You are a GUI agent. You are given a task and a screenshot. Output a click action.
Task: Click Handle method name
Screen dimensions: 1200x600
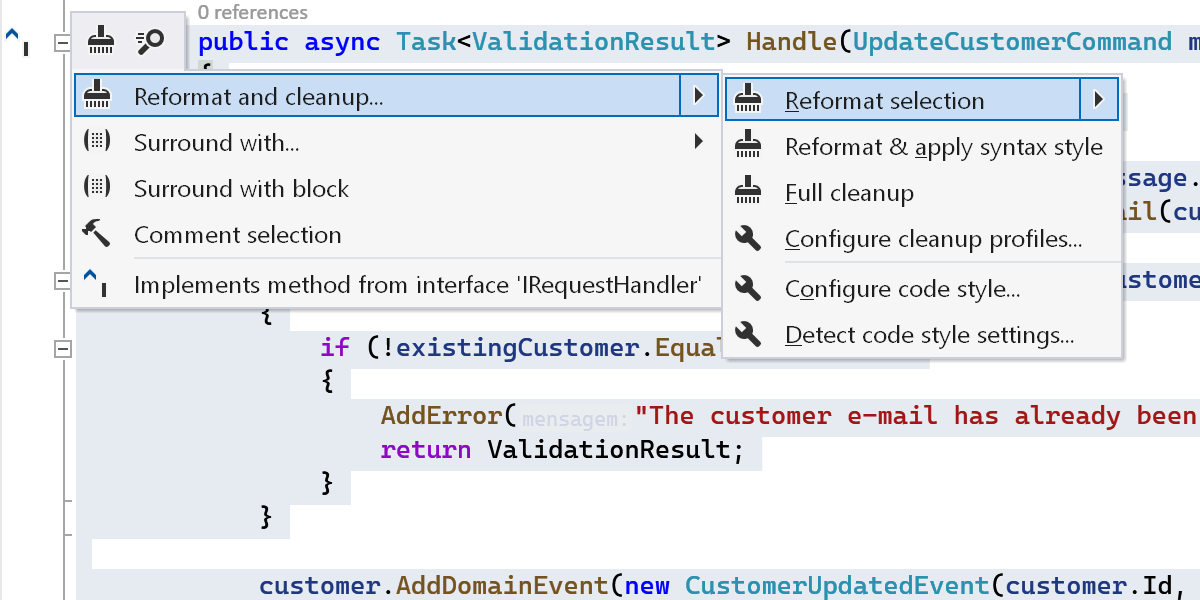pyautogui.click(x=792, y=42)
